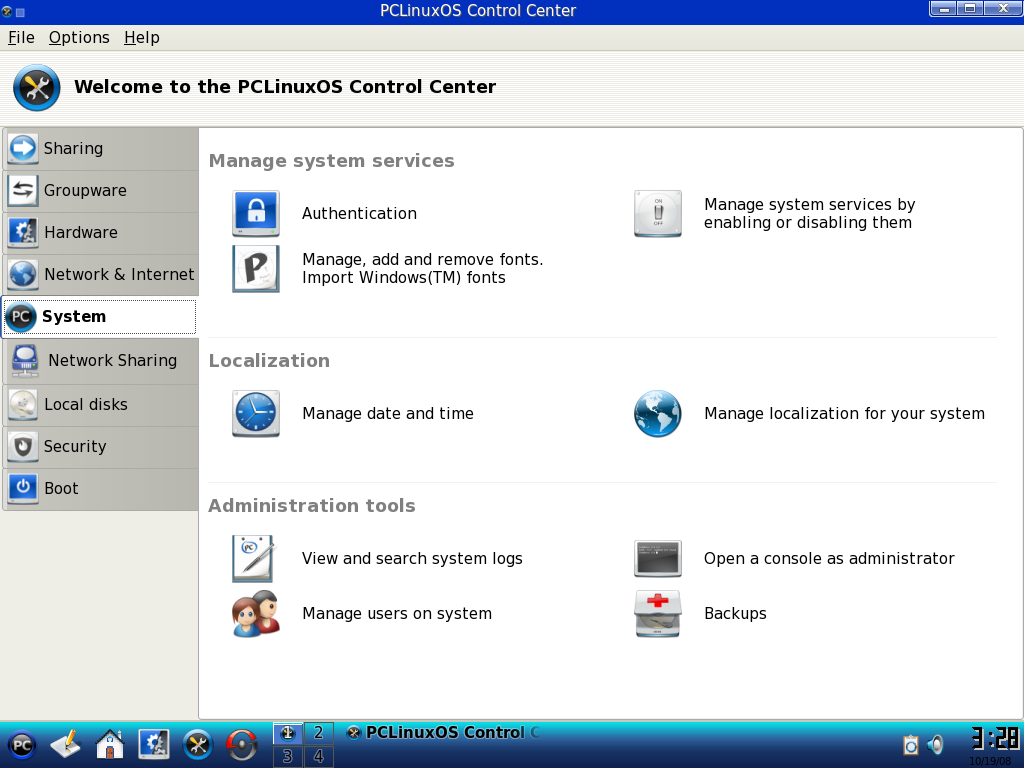Click the fonts manager 'P' icon
Screen dimensions: 1024x768
[x=256, y=268]
